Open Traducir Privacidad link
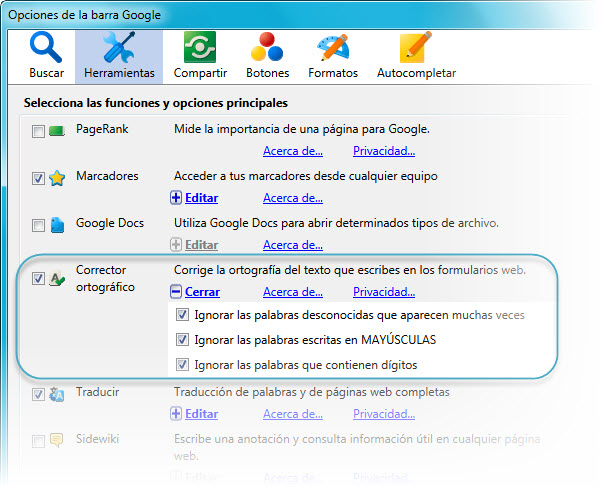Viewport: 599px width, 487px height. click(384, 414)
